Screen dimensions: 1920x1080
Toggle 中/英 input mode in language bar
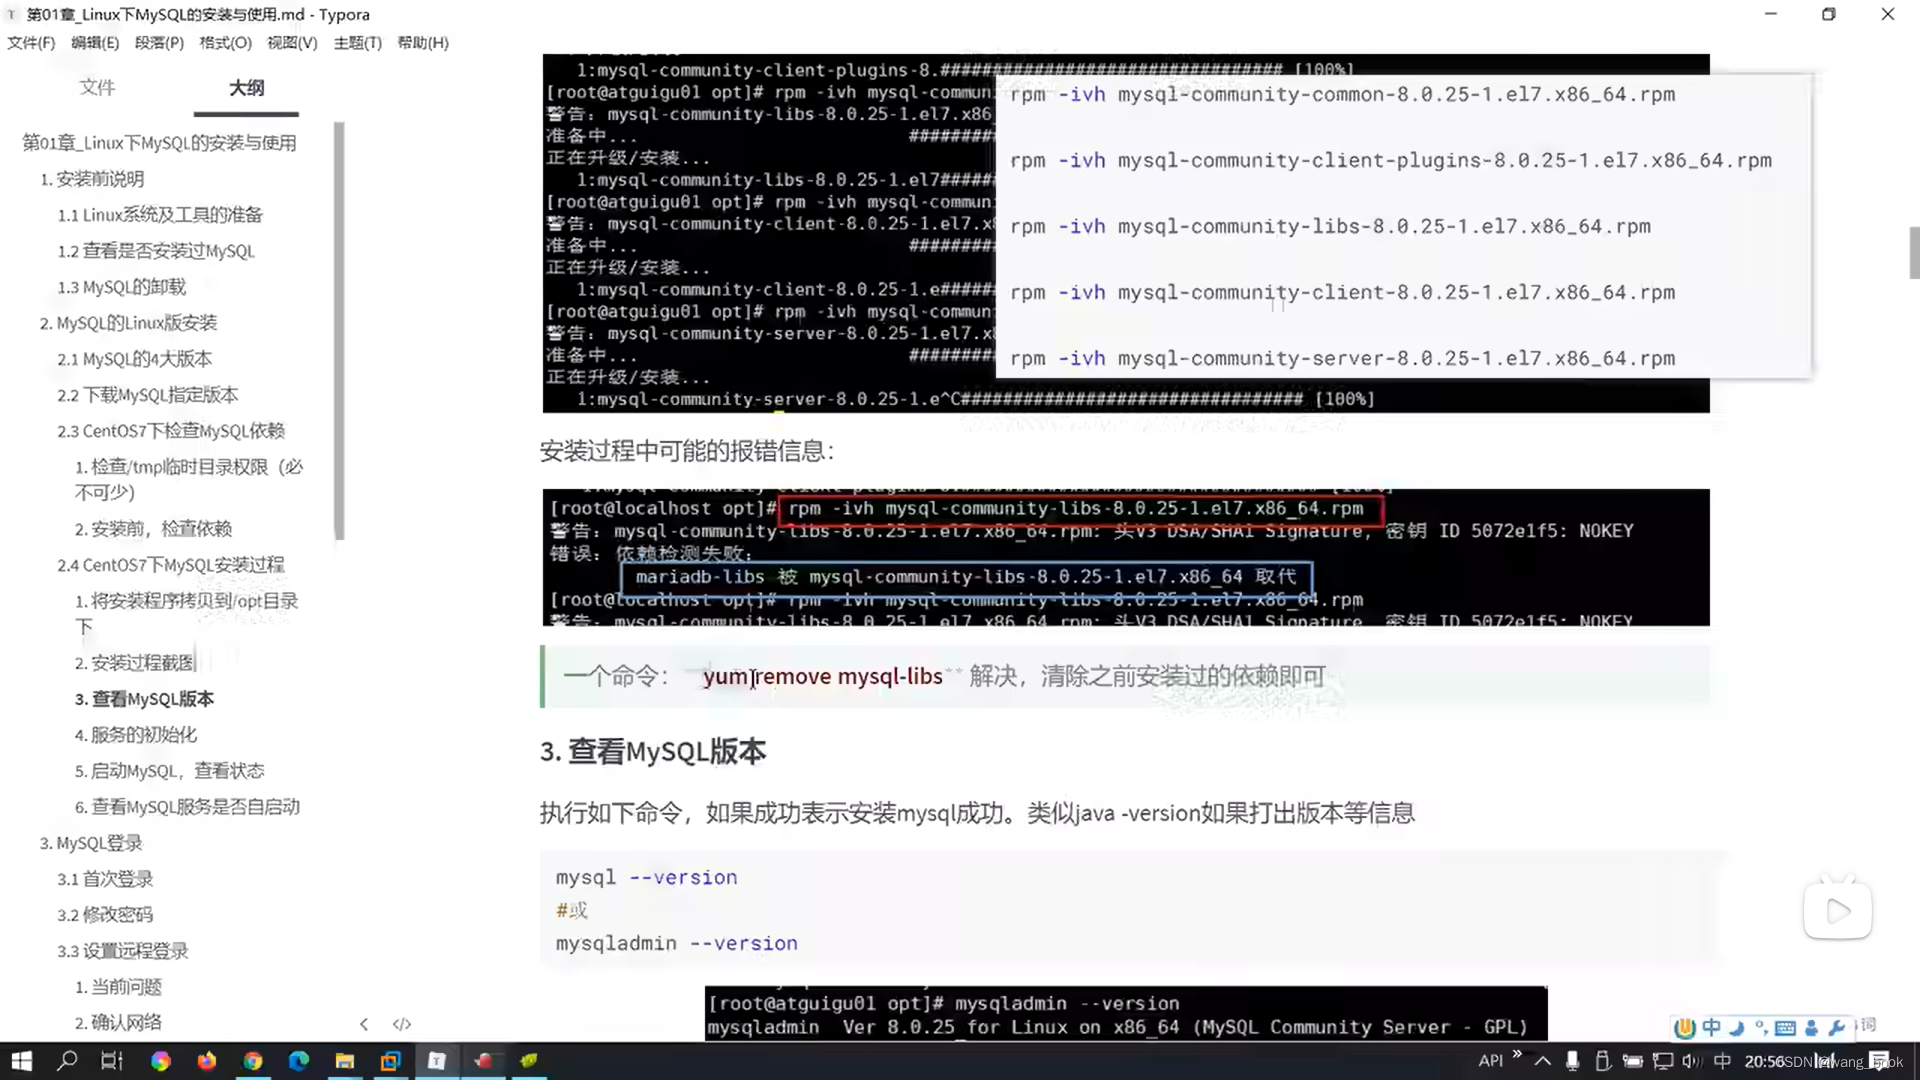coord(1712,1028)
